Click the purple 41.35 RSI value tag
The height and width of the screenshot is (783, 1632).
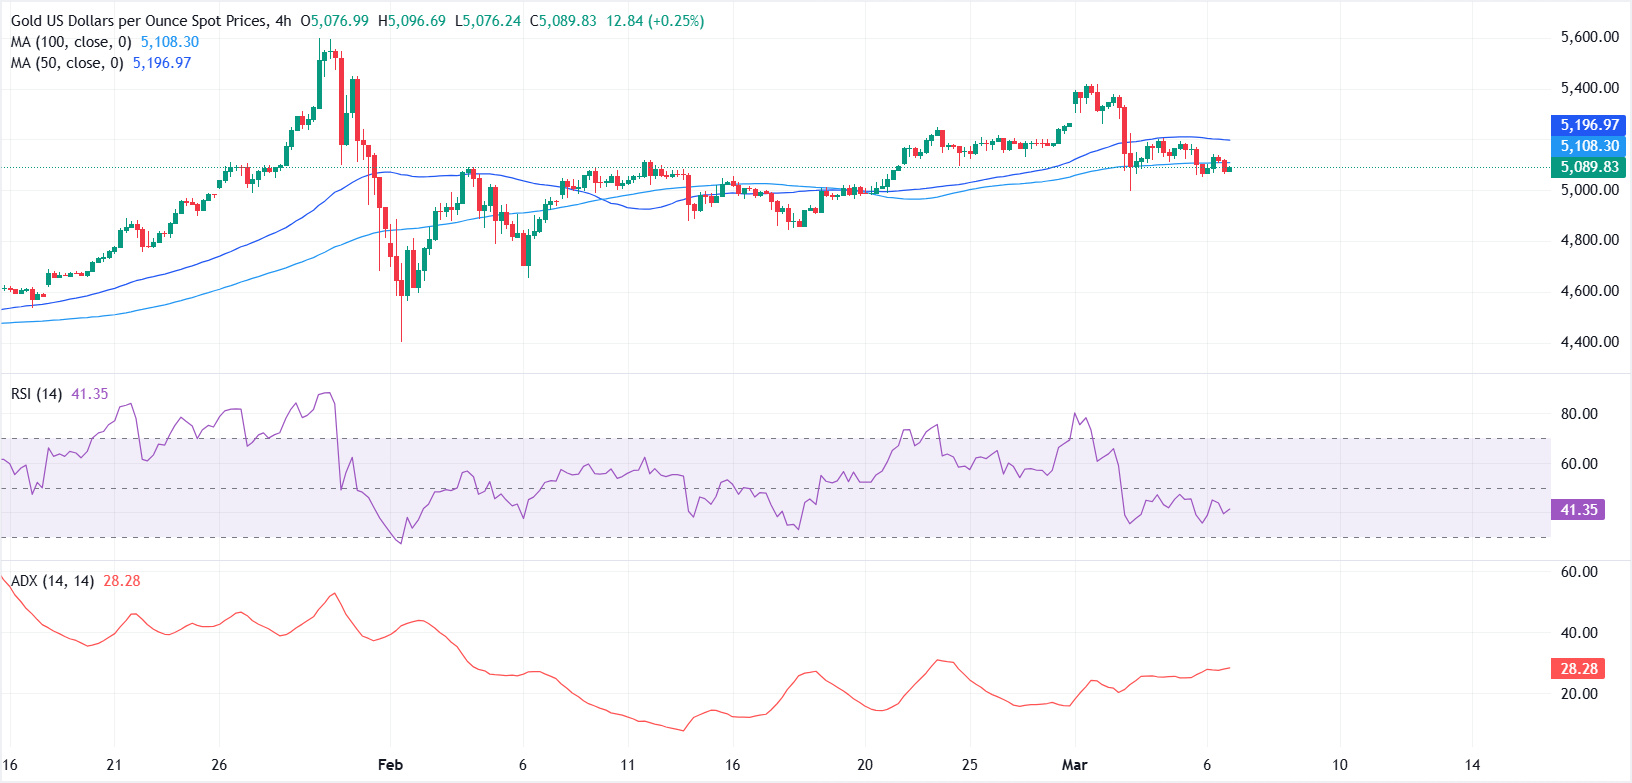click(x=1579, y=510)
